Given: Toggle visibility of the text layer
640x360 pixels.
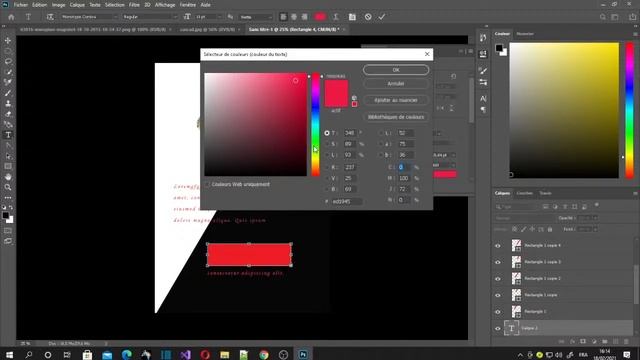Looking at the screenshot, I should pos(498,328).
